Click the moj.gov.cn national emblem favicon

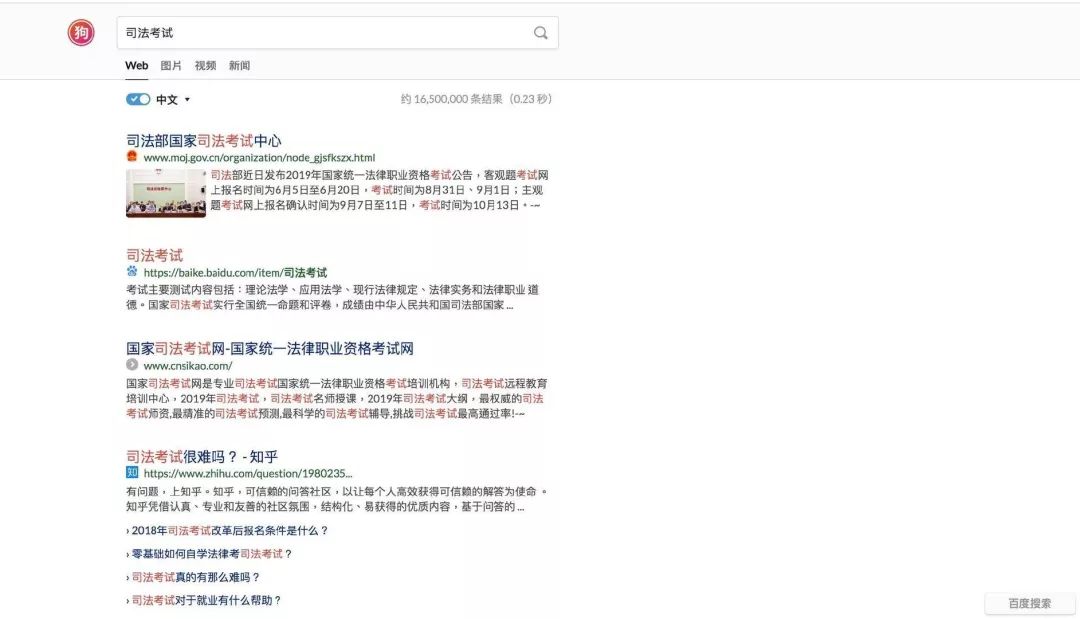click(x=132, y=156)
